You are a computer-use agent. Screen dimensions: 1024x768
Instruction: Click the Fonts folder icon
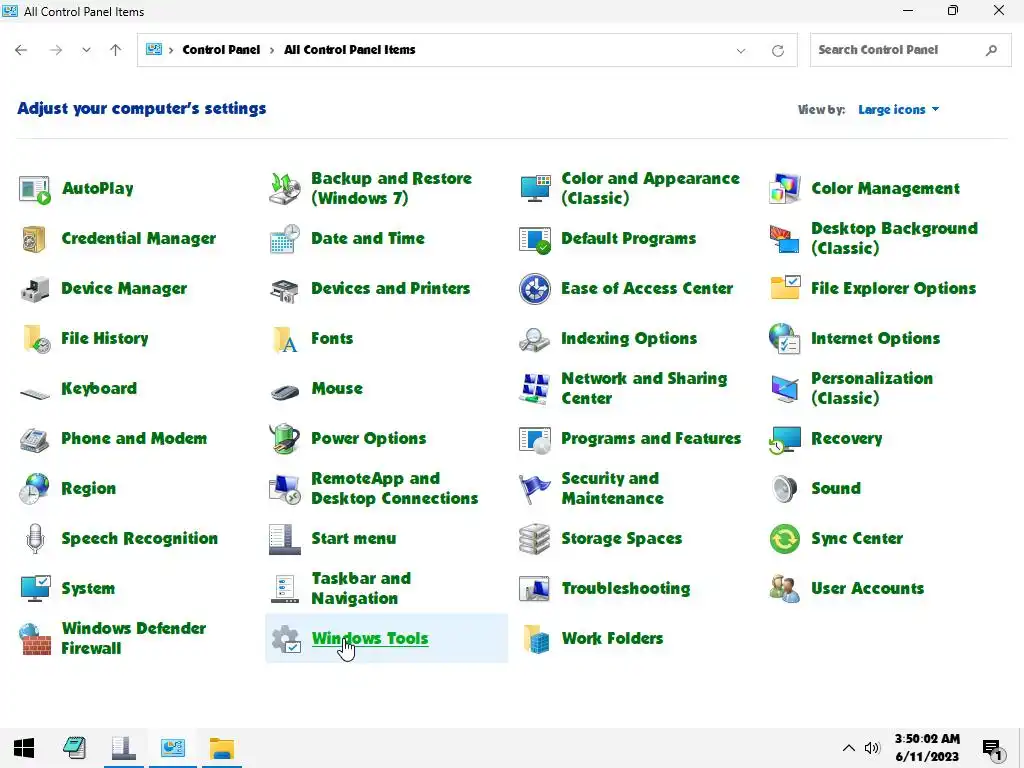(285, 339)
